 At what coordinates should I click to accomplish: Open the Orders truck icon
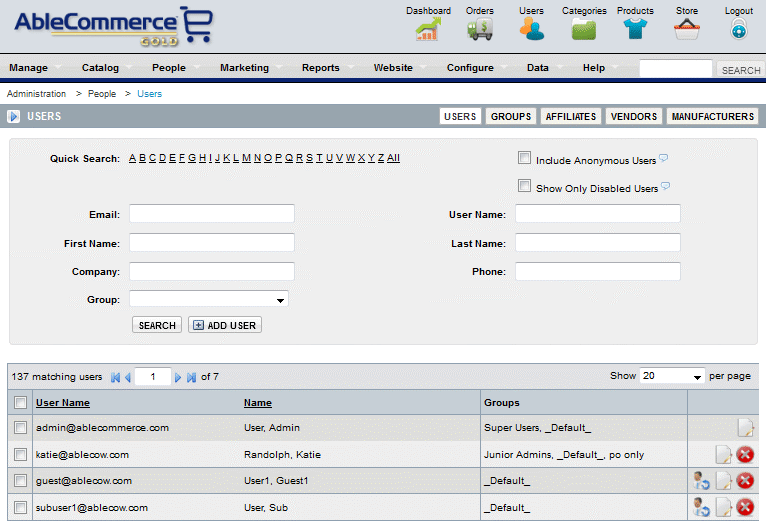480,29
